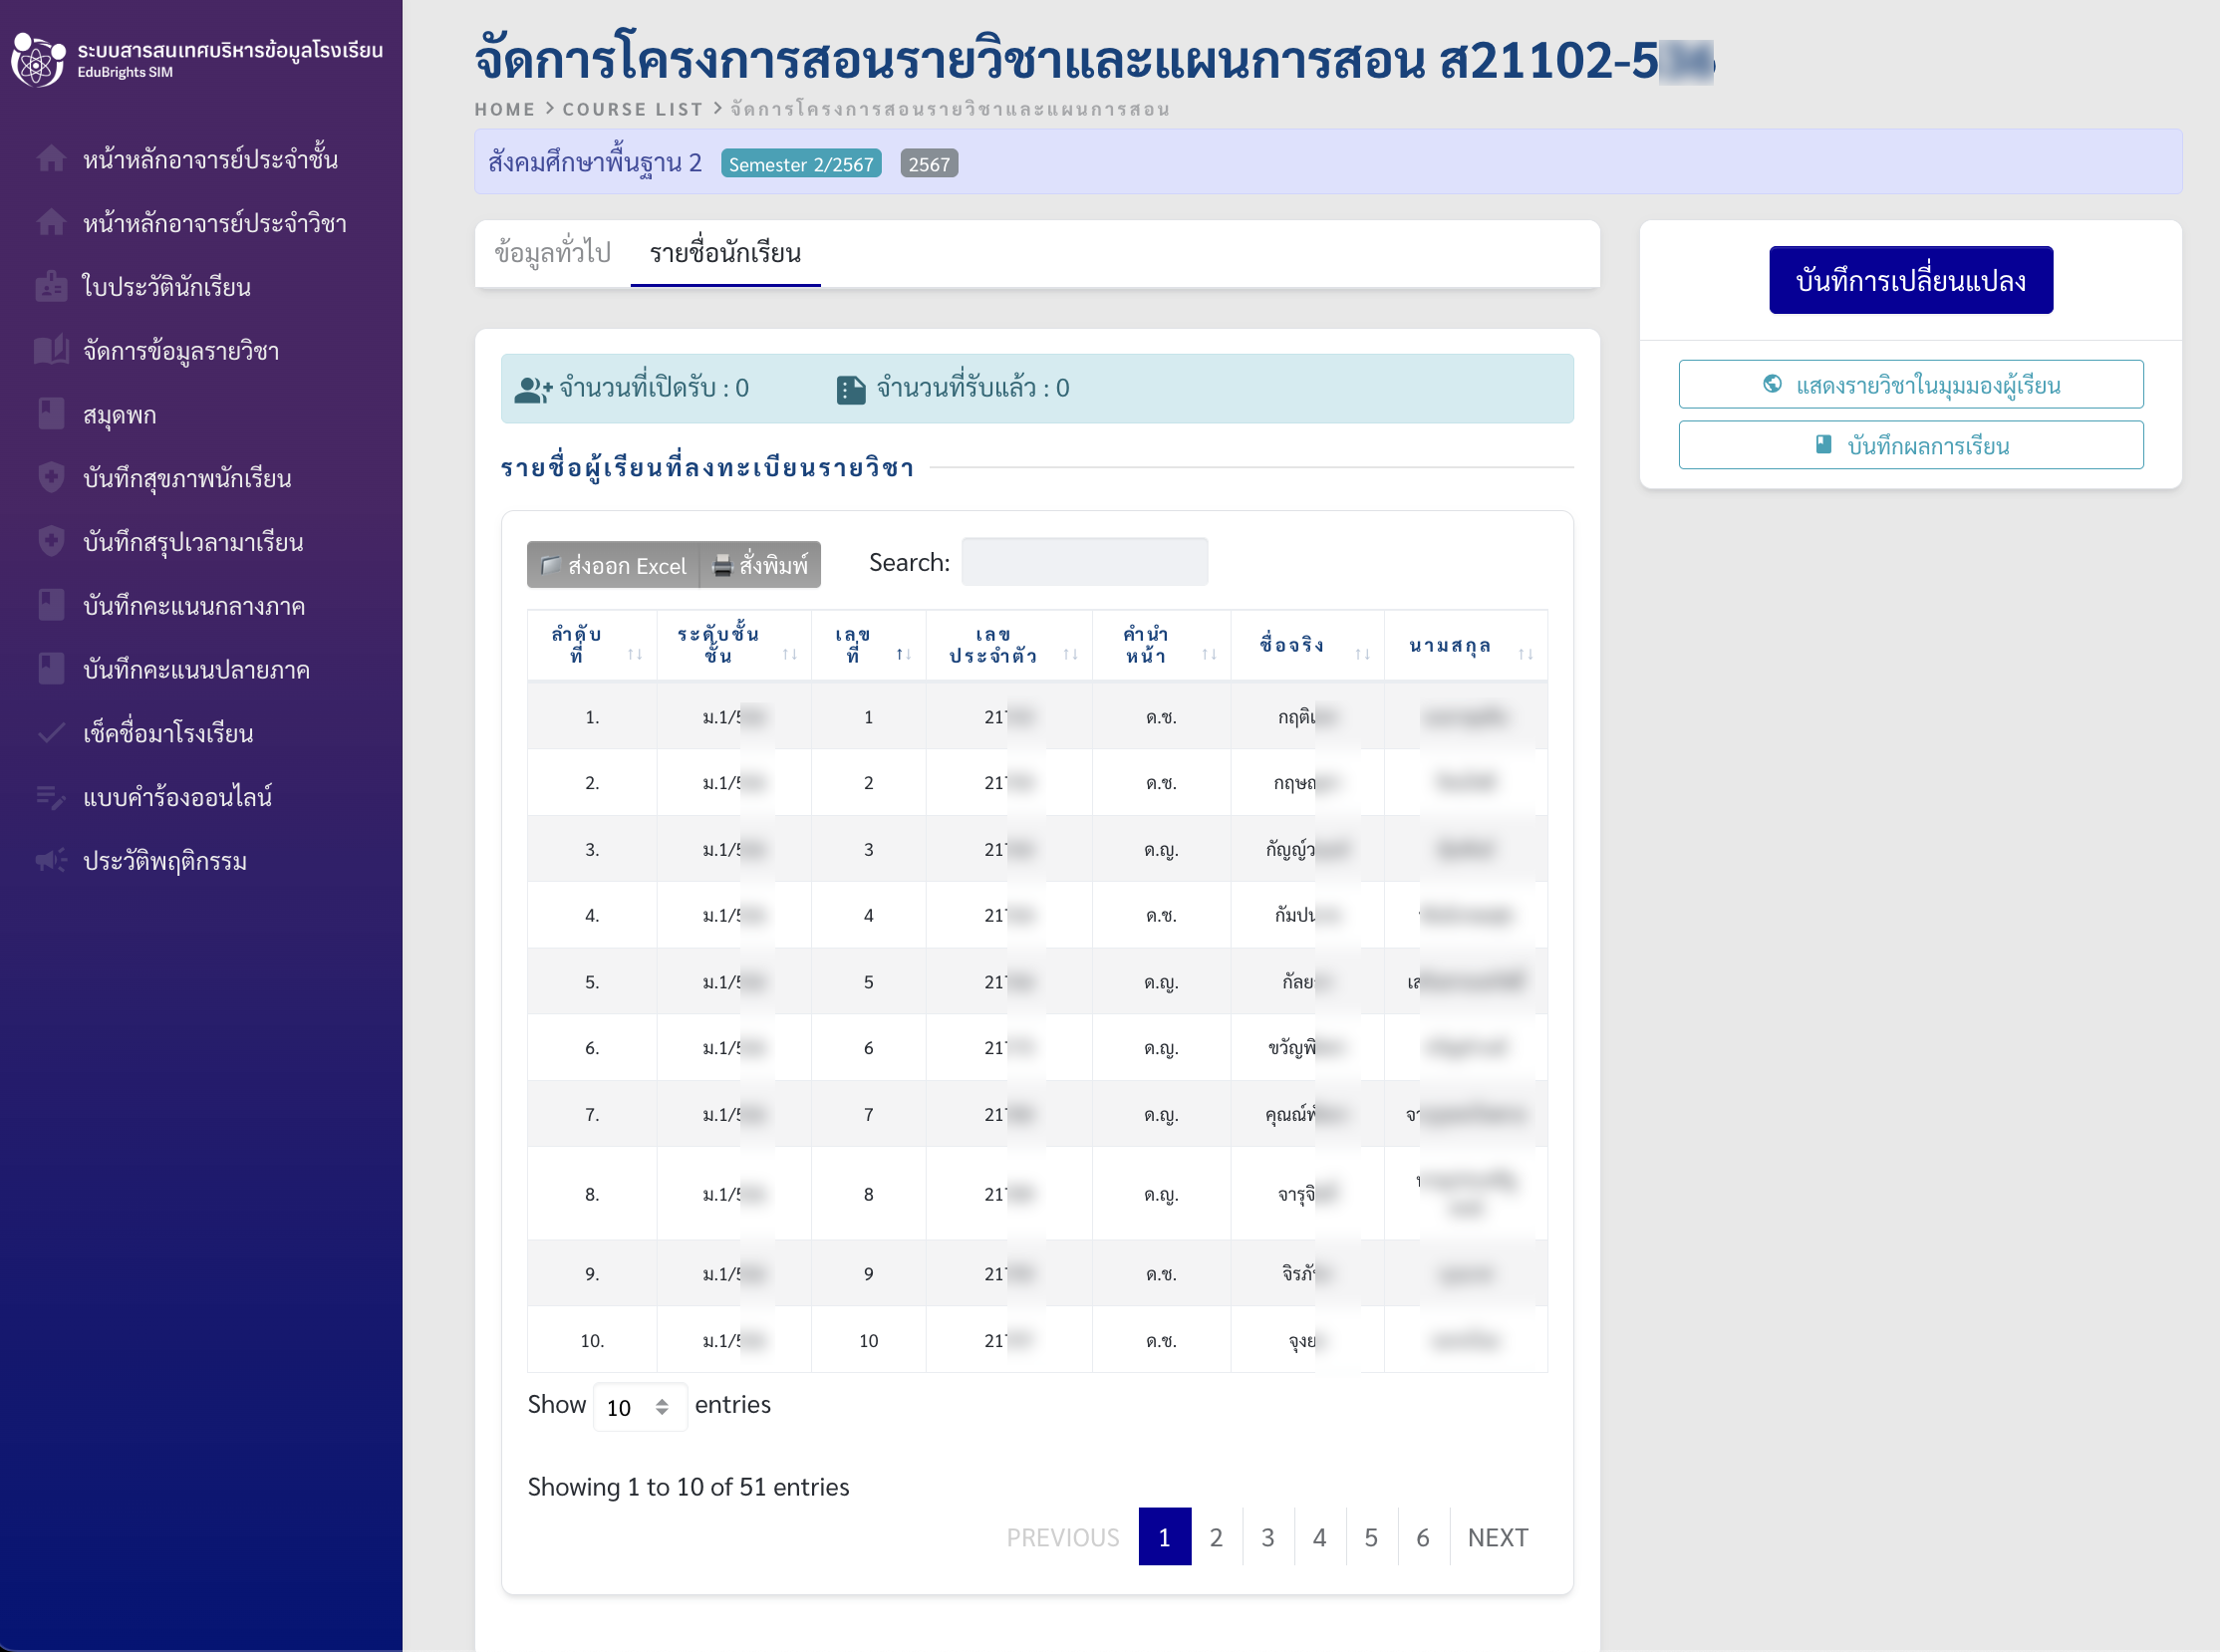The width and height of the screenshot is (2220, 1652).
Task: Sort table by นามสกุล column
Action: pyautogui.click(x=1525, y=654)
